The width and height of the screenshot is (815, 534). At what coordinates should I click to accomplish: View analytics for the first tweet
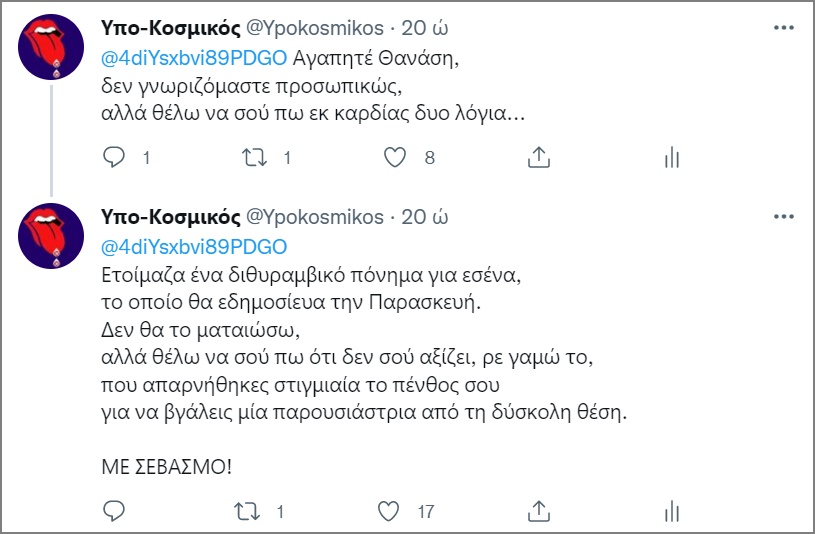point(672,157)
